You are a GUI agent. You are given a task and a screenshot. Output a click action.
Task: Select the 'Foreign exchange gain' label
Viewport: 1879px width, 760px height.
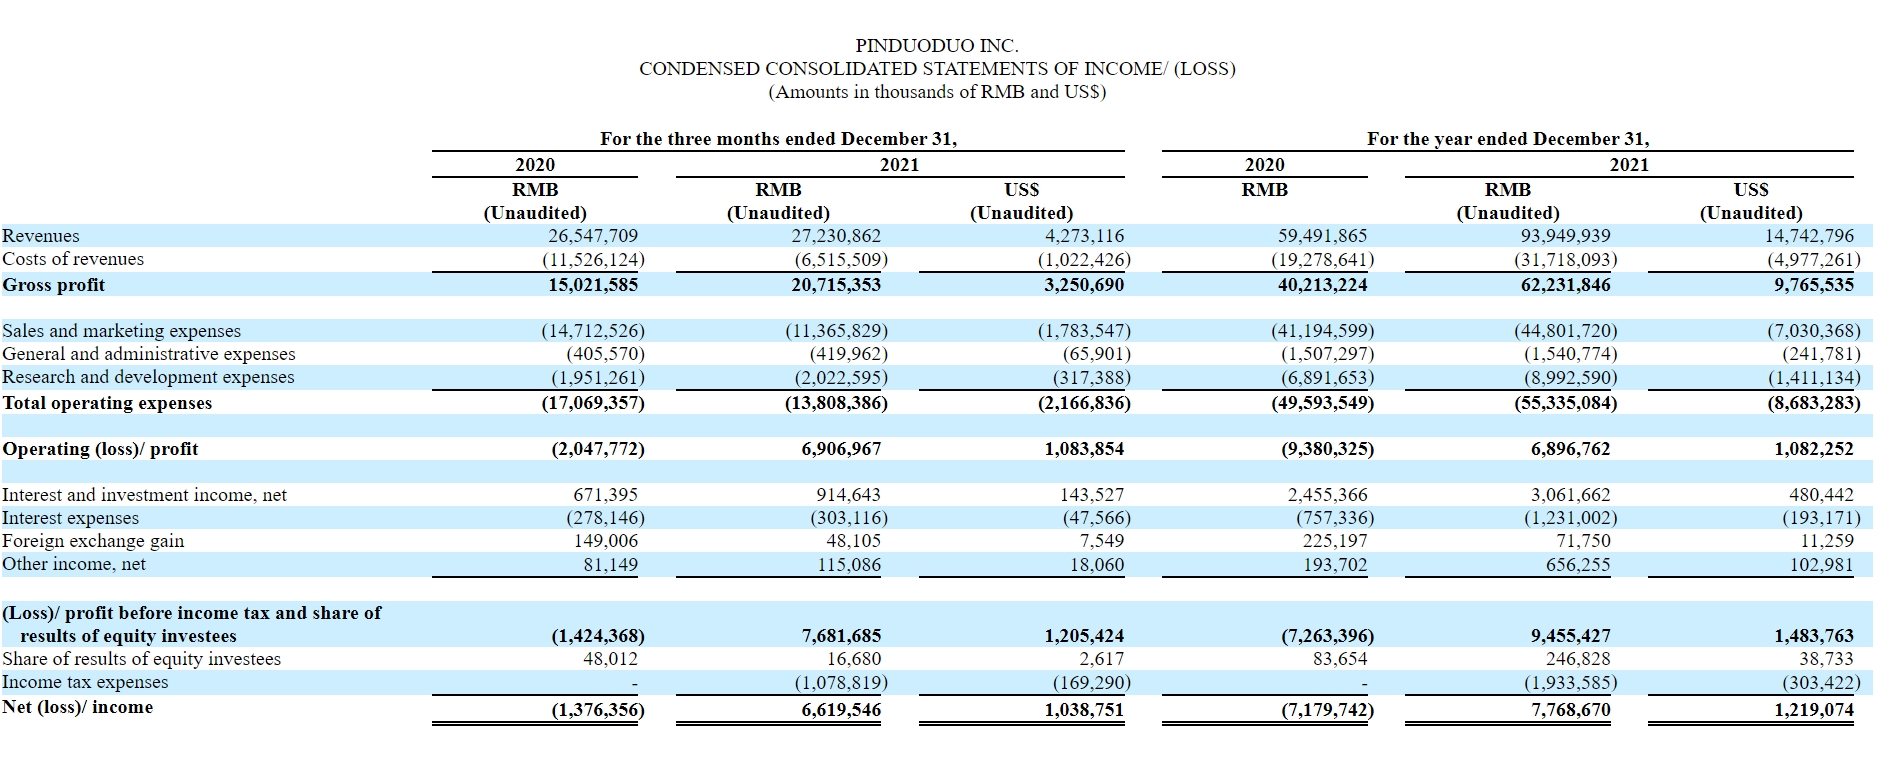point(93,541)
